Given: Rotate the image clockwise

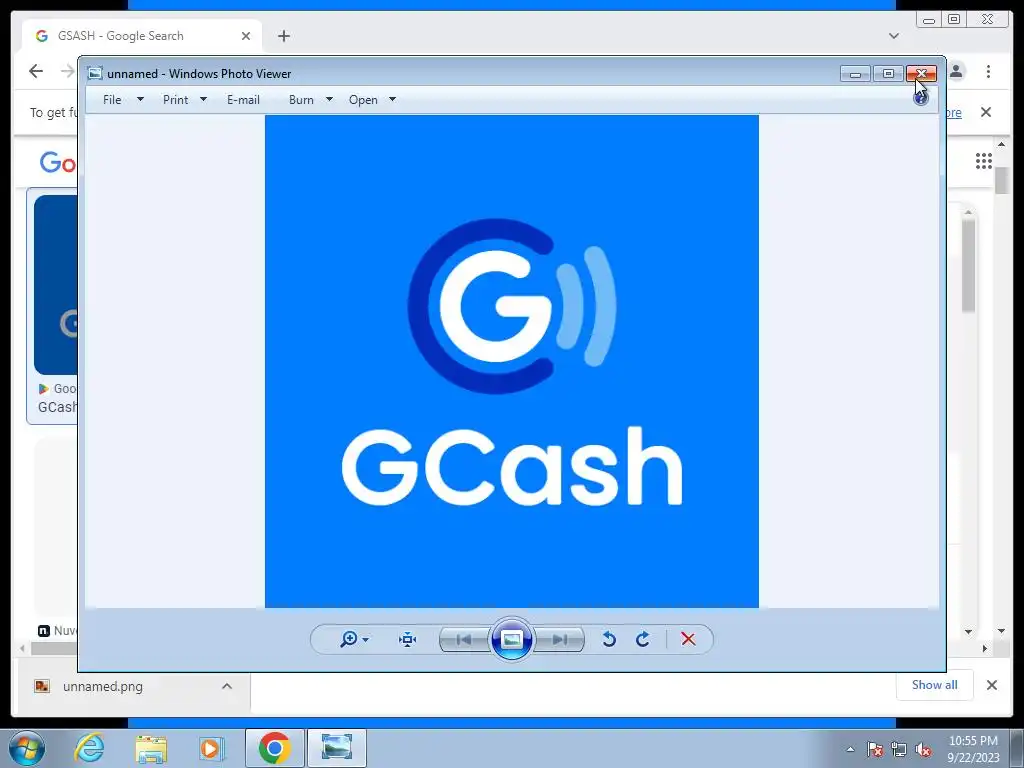Looking at the screenshot, I should pos(643,639).
